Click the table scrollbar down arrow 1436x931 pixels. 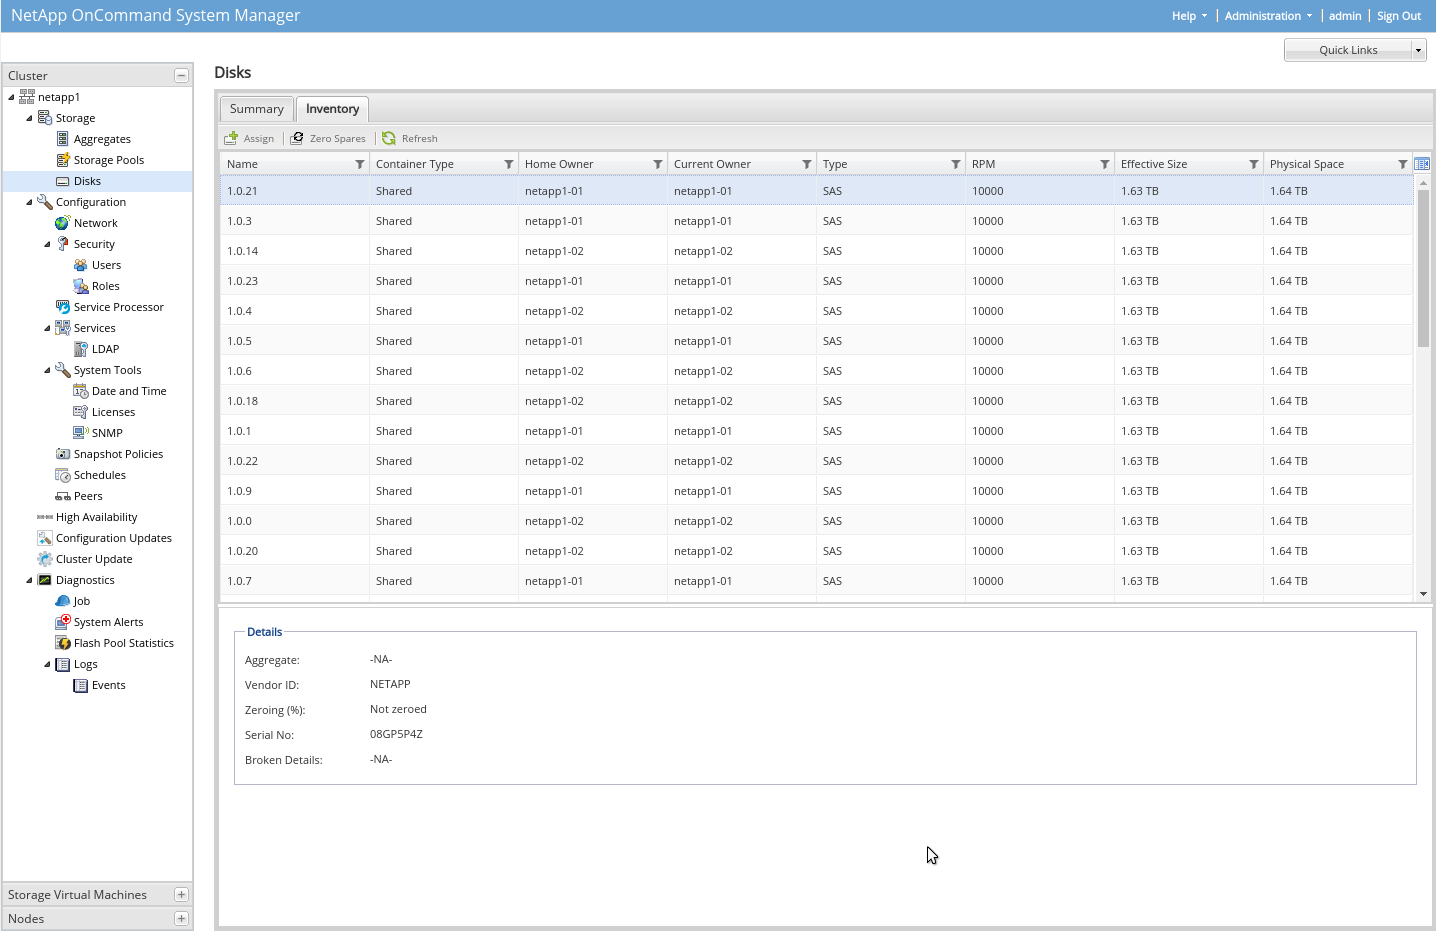coord(1423,594)
